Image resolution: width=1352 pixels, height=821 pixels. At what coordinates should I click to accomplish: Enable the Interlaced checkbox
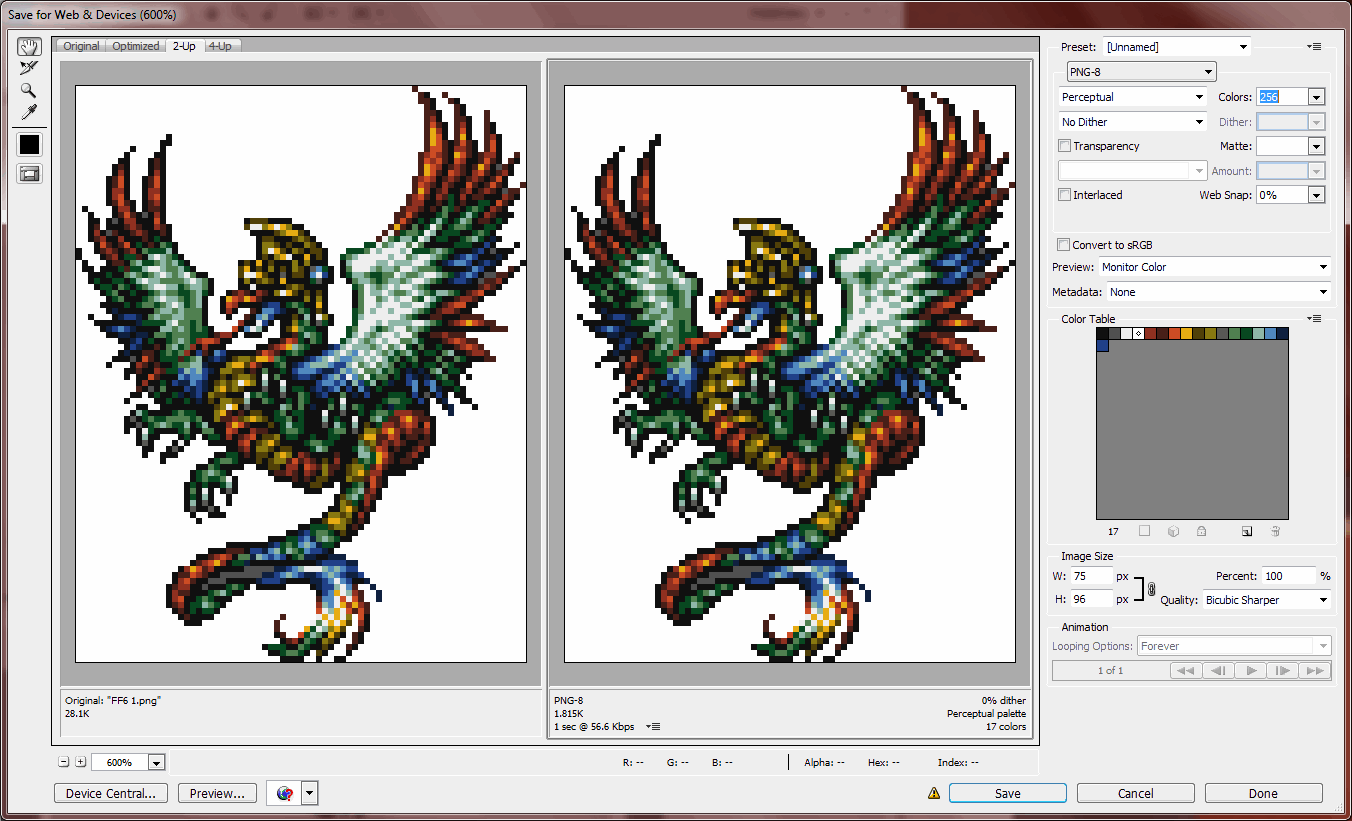[1065, 195]
